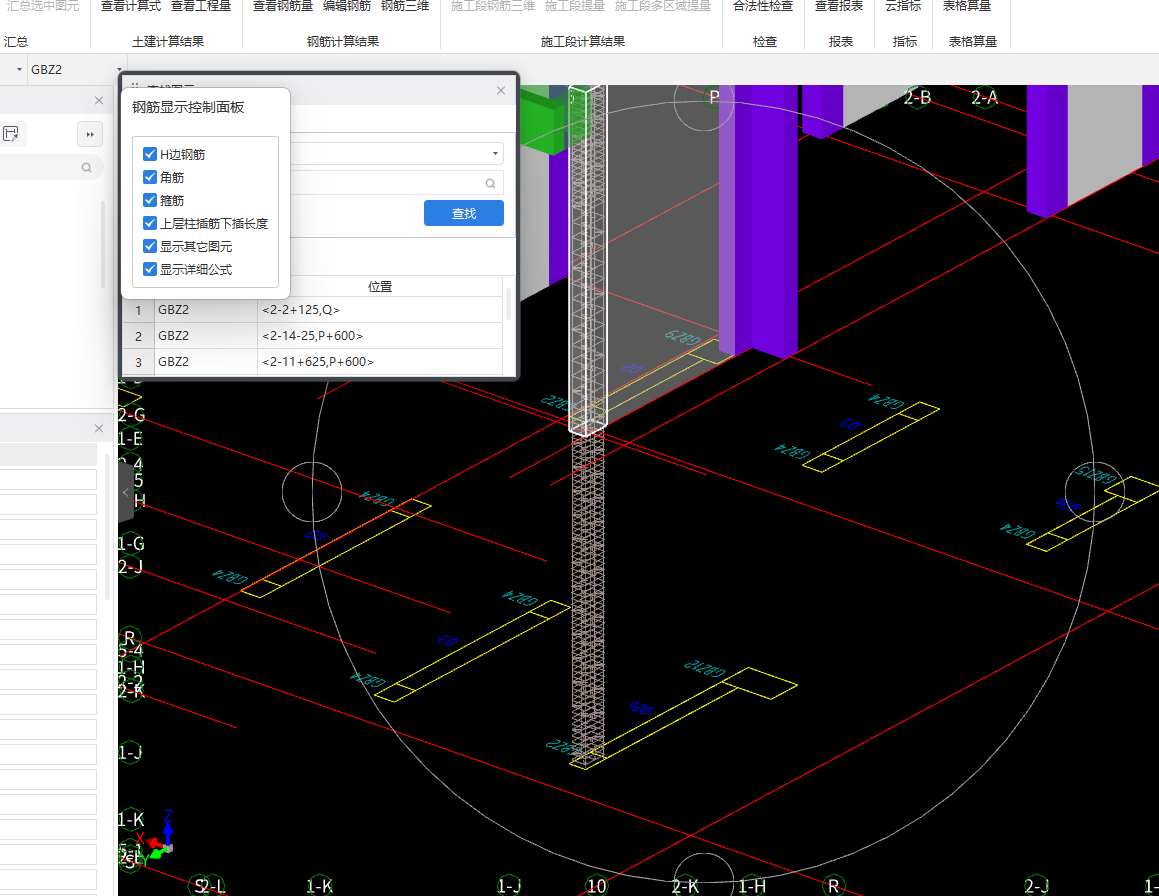Select row 3 position <2-11+625,P+600>

tap(318, 362)
